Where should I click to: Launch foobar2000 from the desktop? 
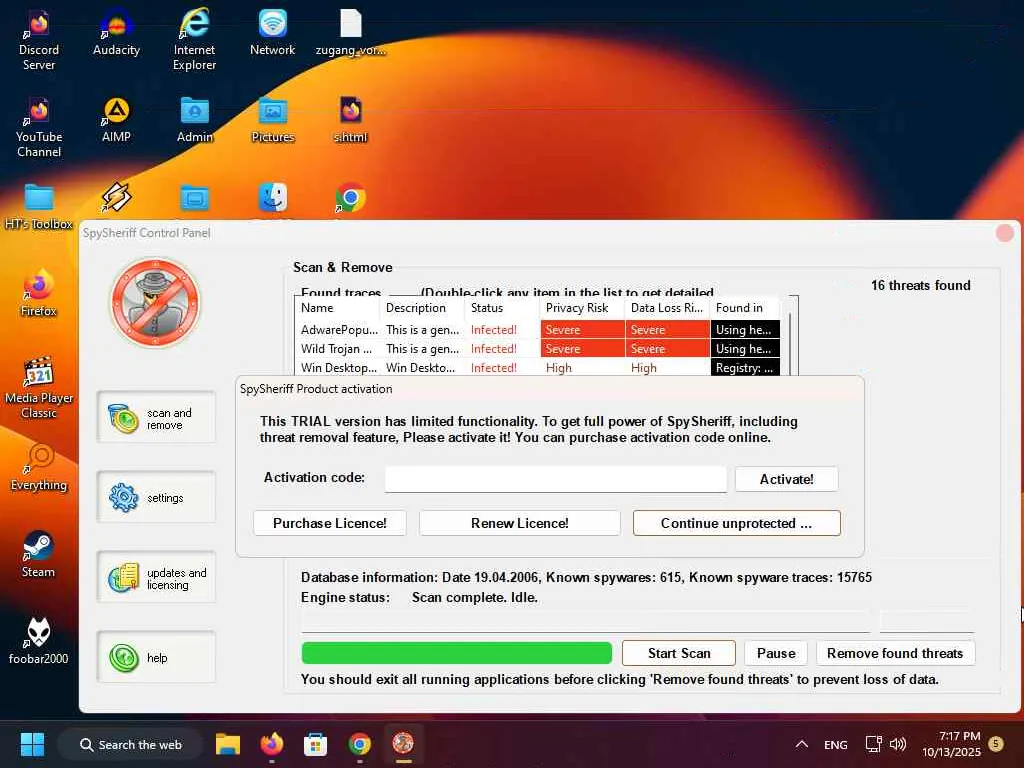[x=39, y=641]
